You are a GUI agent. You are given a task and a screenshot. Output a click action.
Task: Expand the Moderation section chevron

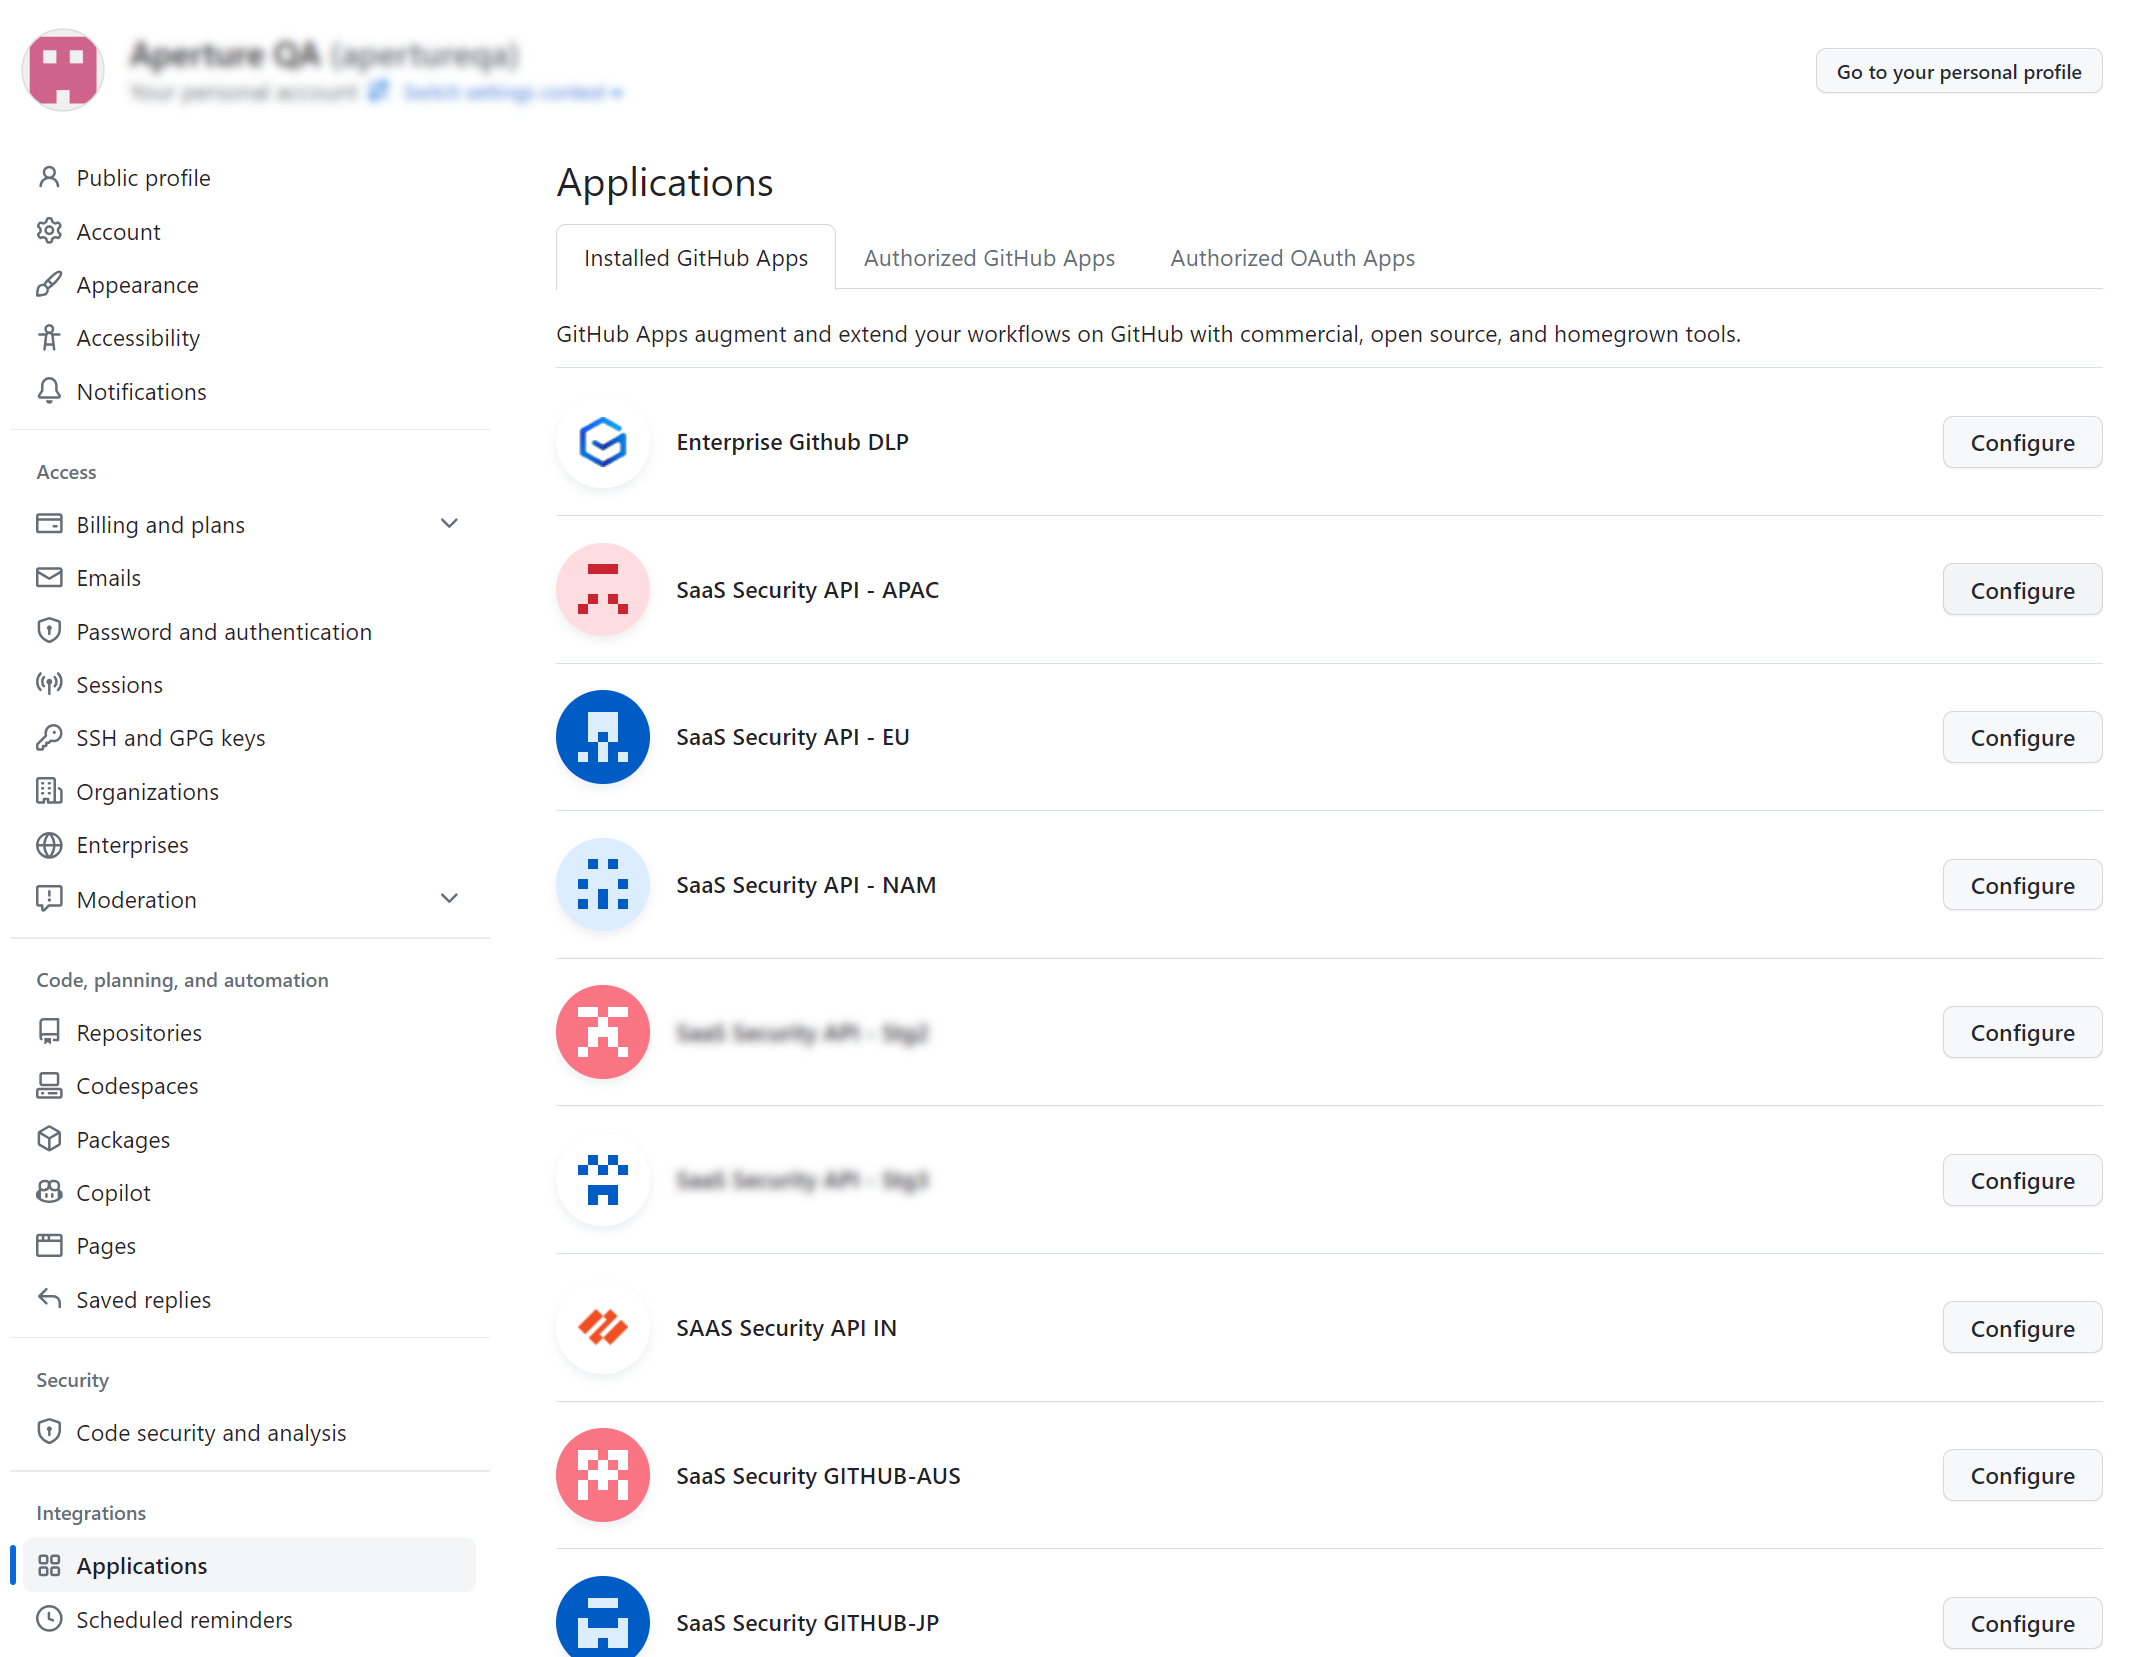coord(449,899)
